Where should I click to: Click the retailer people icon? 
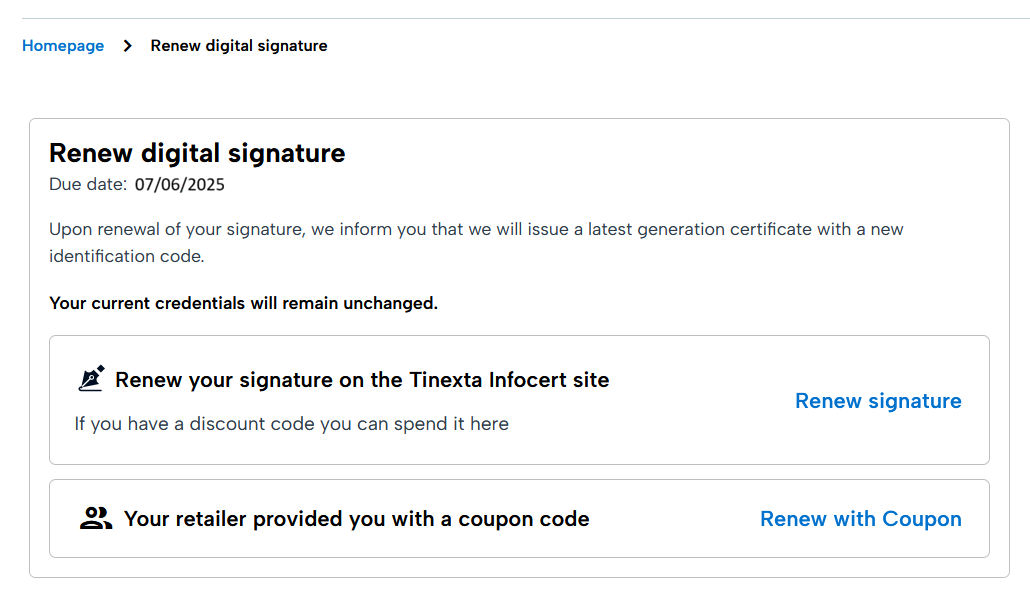pyautogui.click(x=95, y=518)
